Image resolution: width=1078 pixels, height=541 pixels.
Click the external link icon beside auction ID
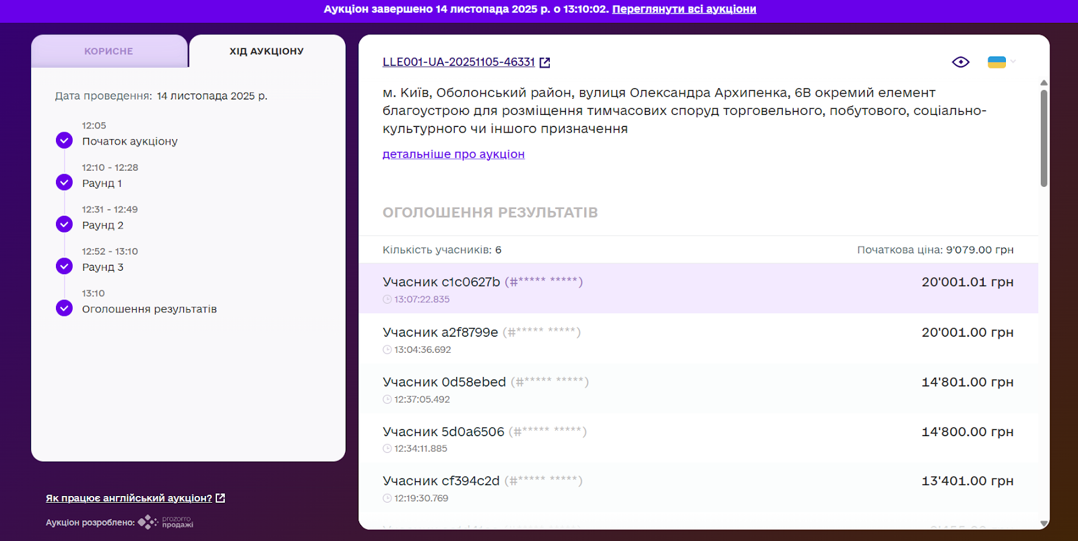[x=545, y=62]
